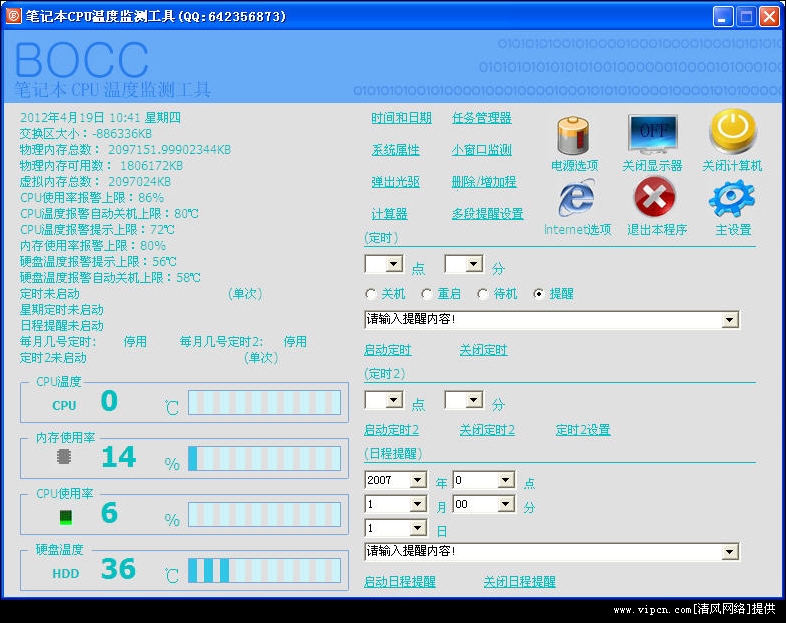
Task: Select the 重启 radio button
Action: (x=427, y=294)
